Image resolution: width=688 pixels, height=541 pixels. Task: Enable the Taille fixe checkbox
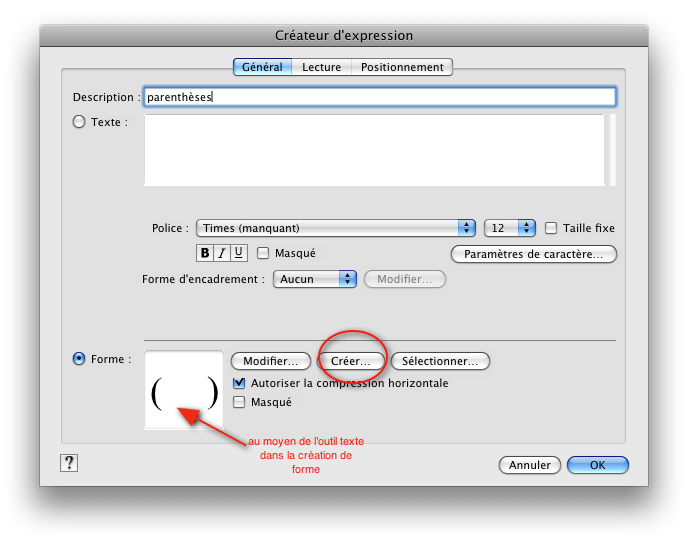551,228
